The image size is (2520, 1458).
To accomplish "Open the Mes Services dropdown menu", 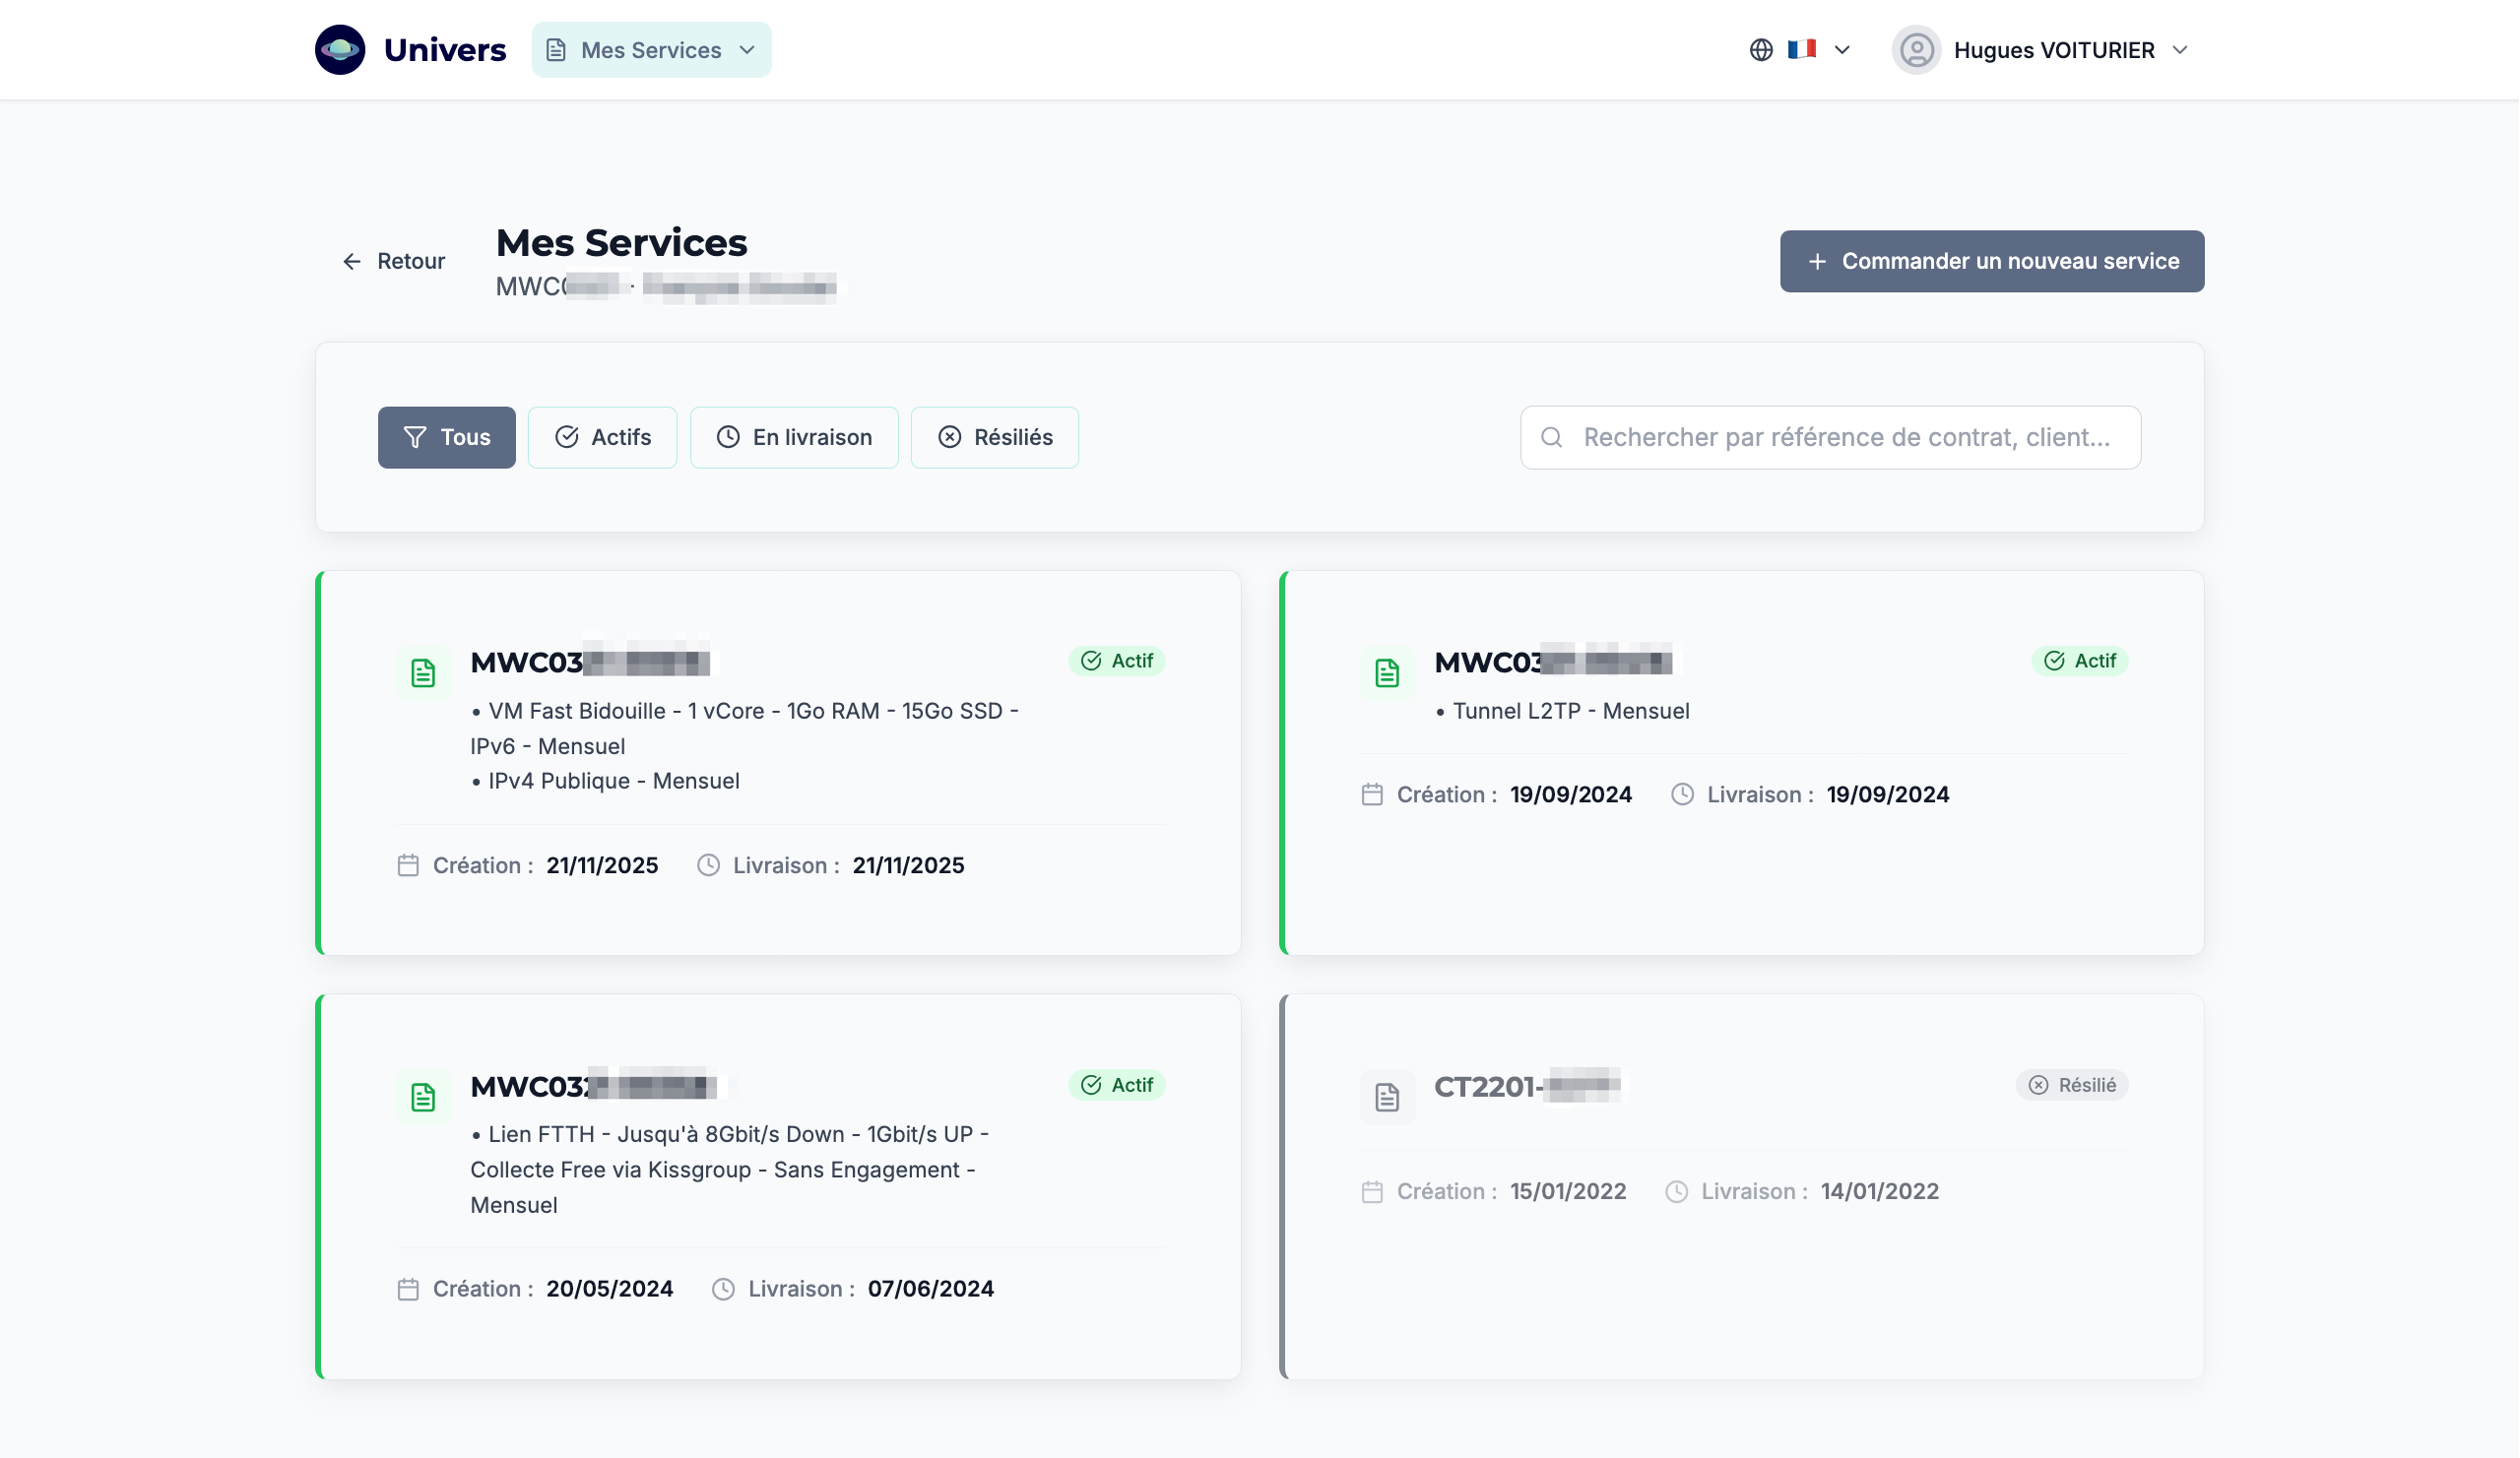I will coord(651,49).
